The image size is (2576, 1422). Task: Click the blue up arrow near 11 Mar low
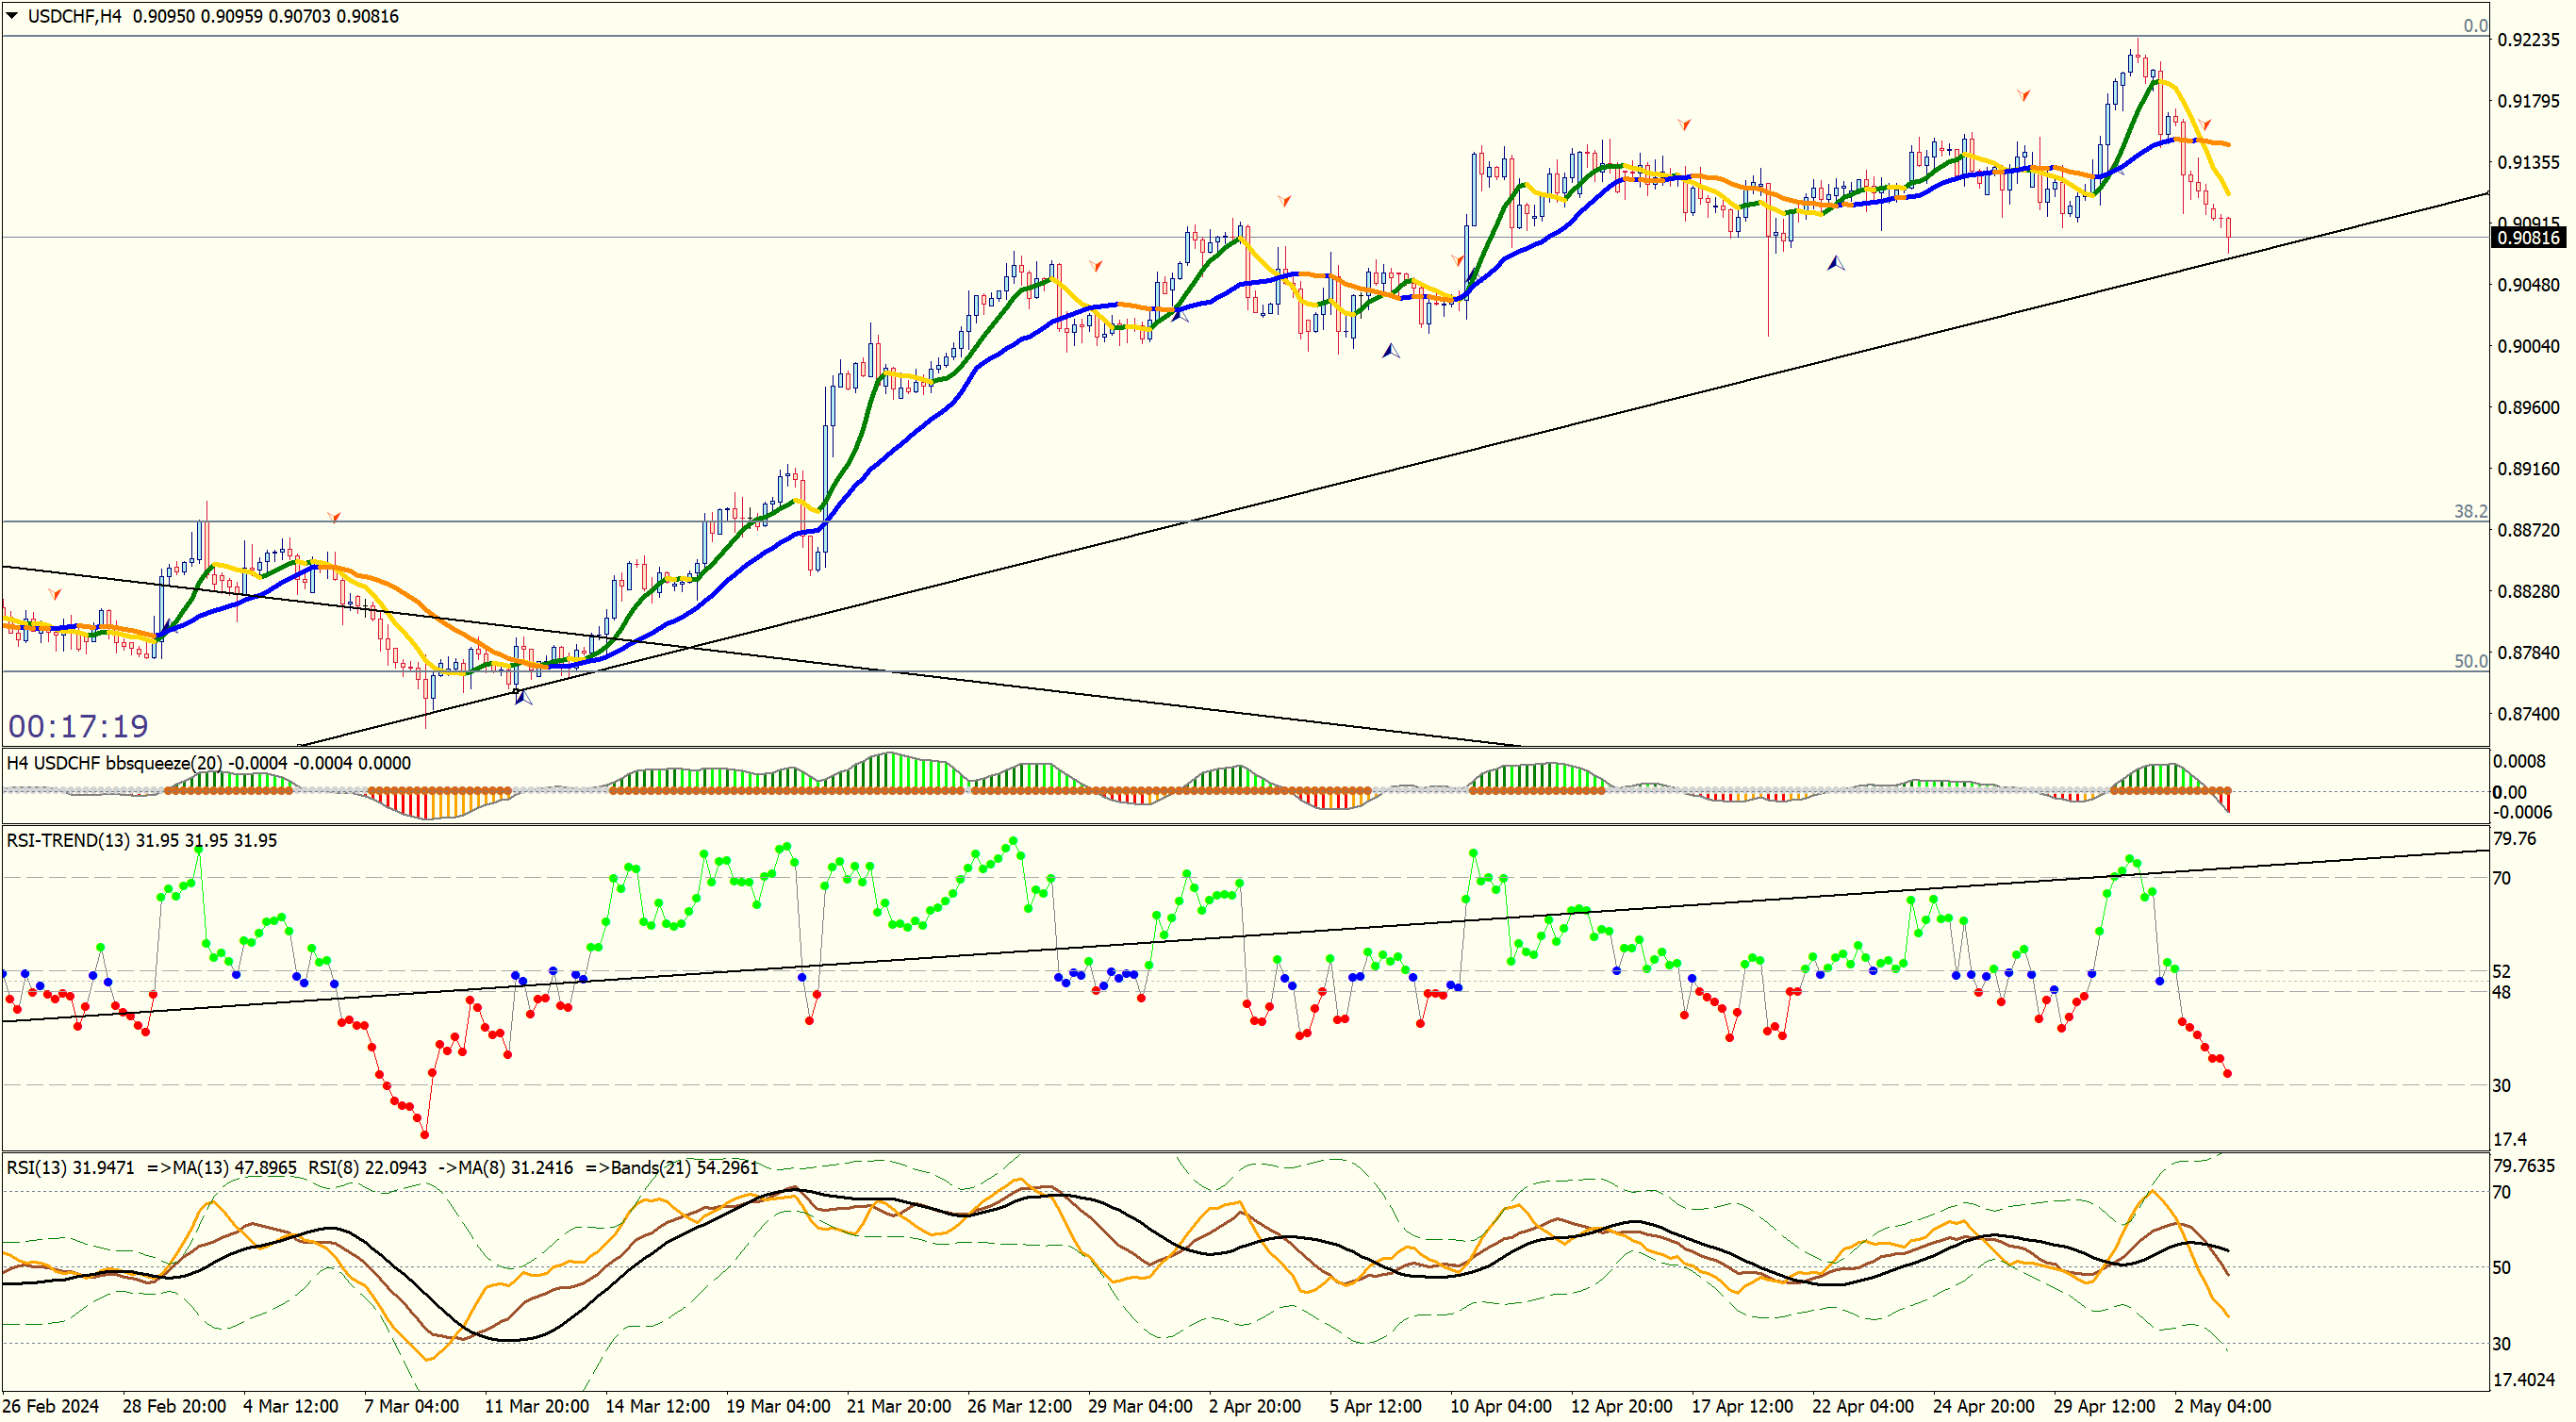pos(523,697)
